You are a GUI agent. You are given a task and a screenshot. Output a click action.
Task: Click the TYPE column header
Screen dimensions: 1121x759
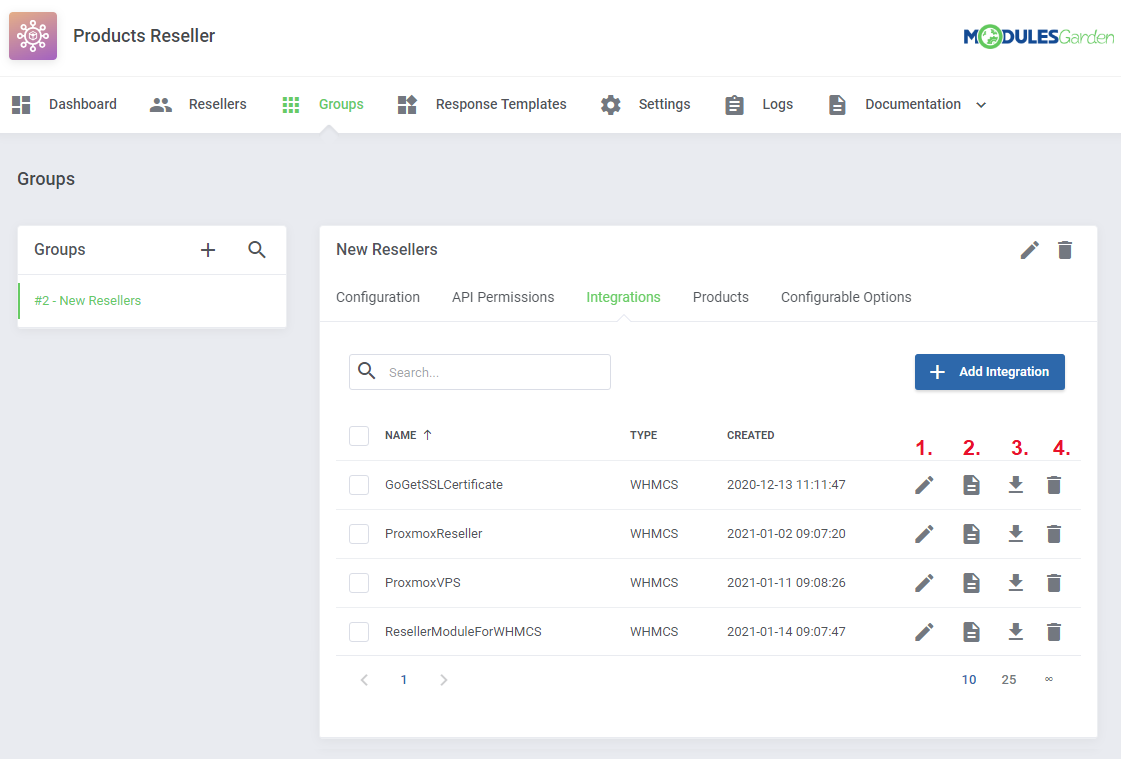pos(643,435)
